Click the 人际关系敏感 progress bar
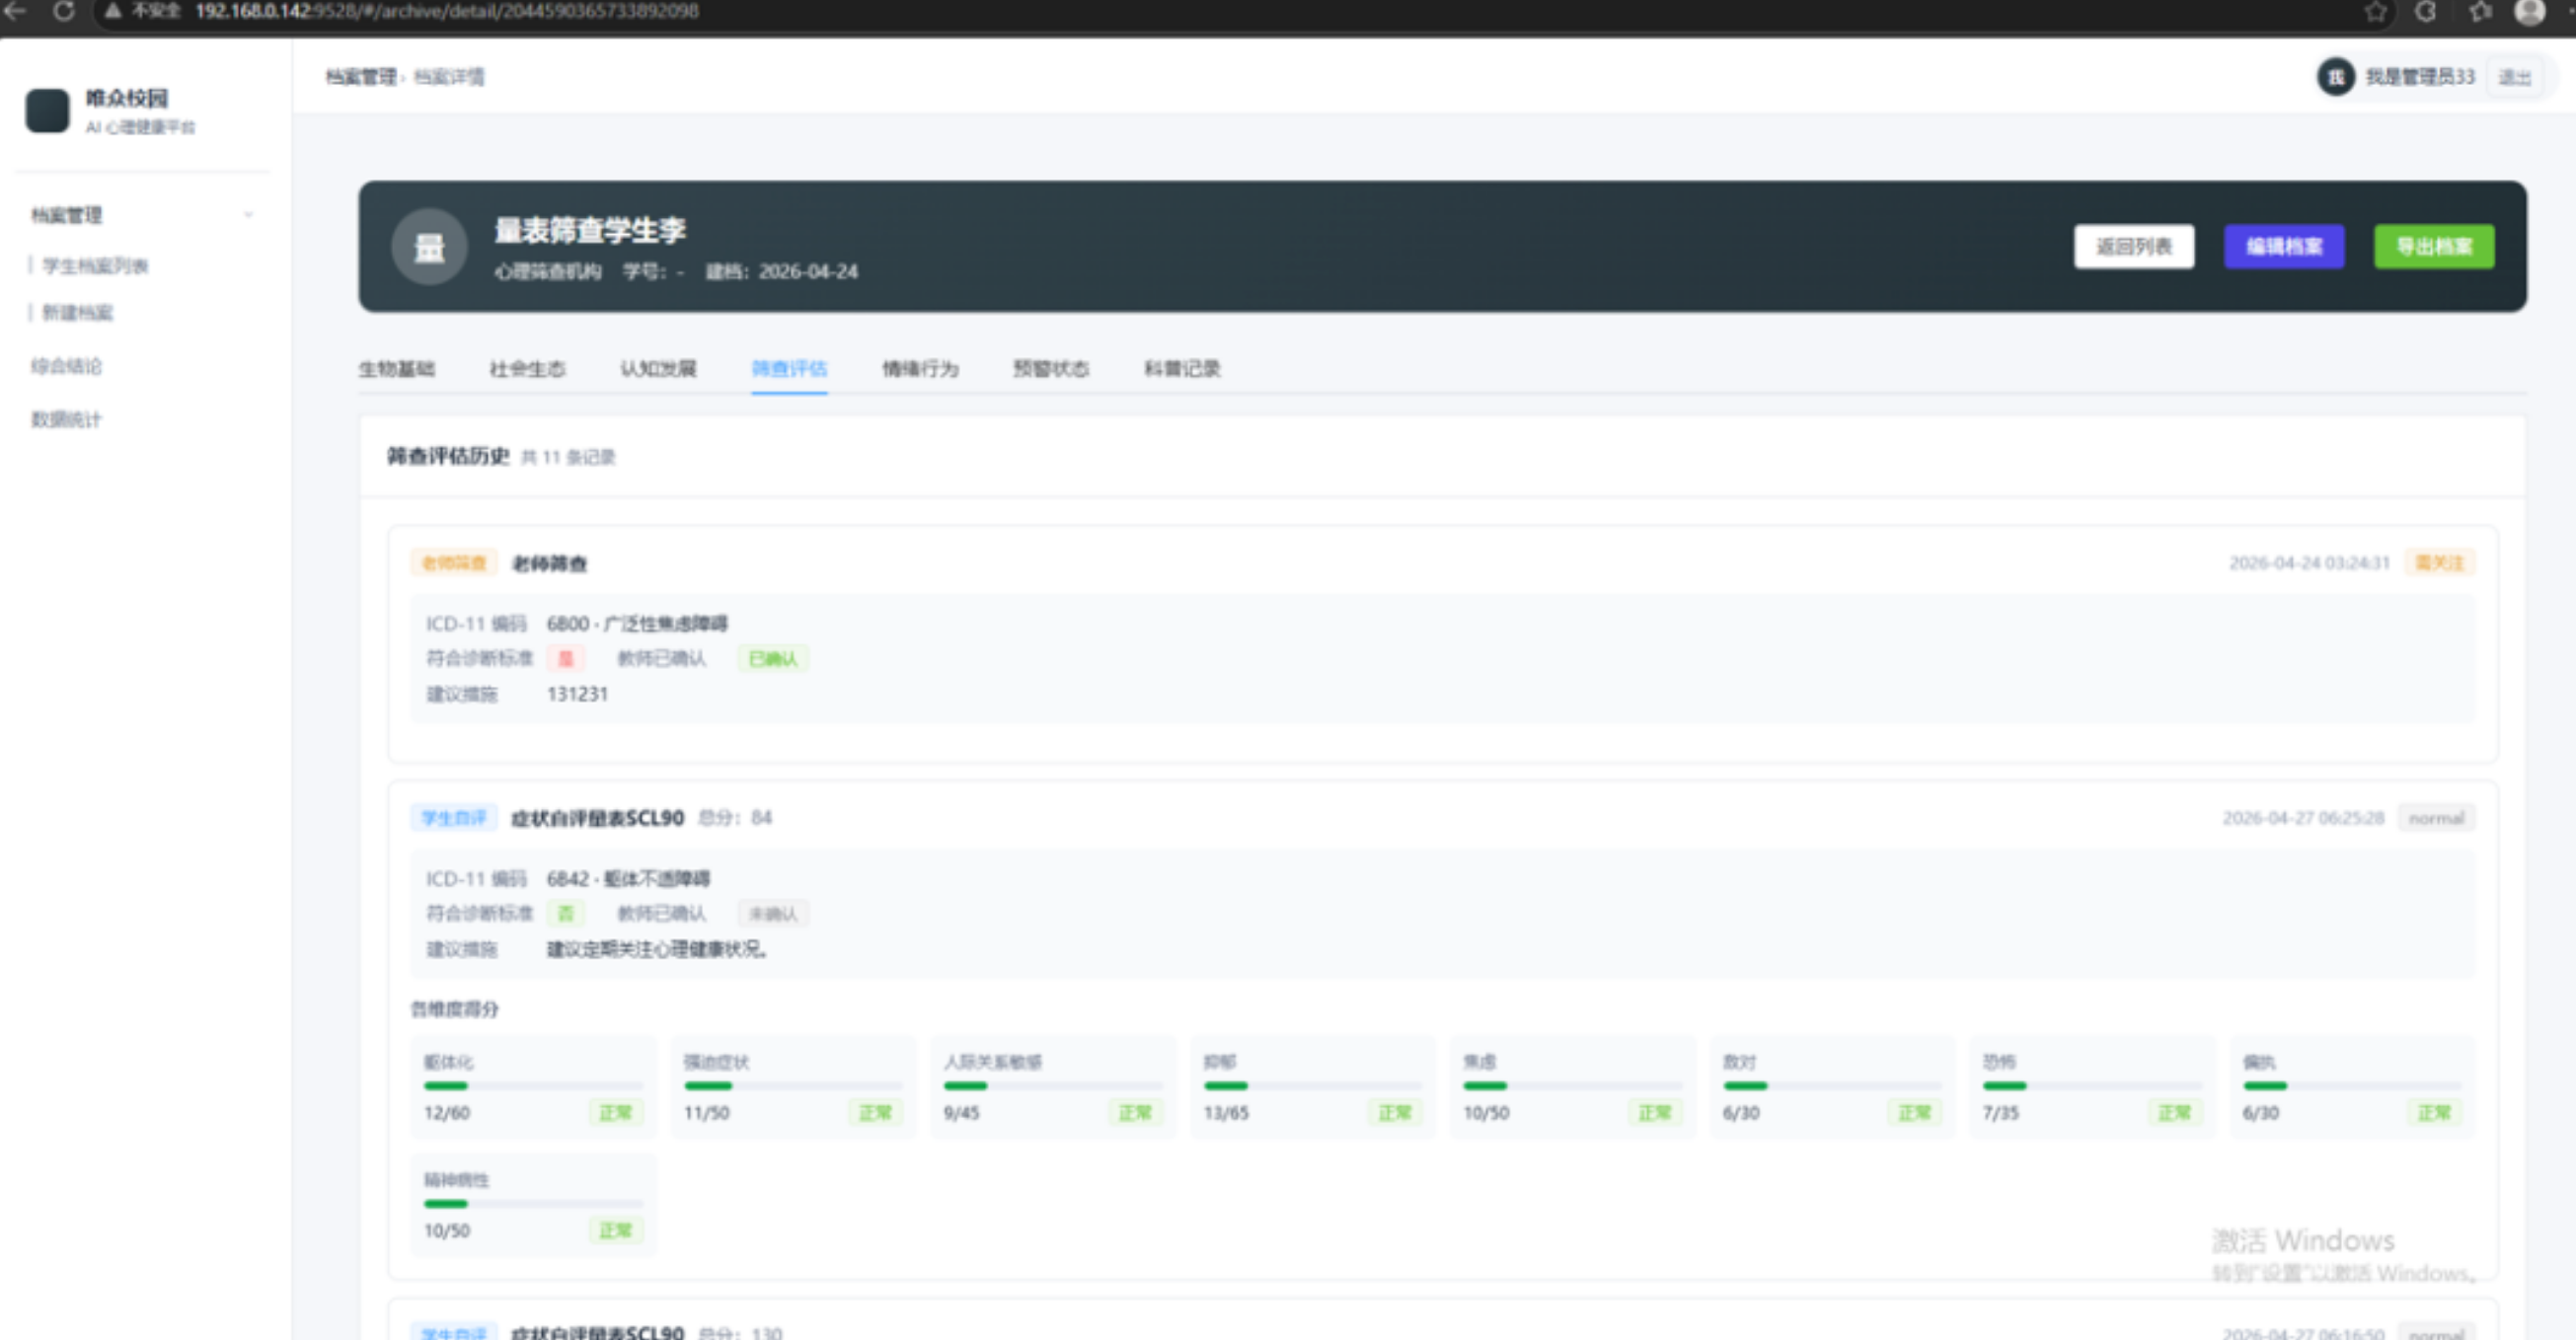This screenshot has height=1340, width=2576. coord(1053,1086)
